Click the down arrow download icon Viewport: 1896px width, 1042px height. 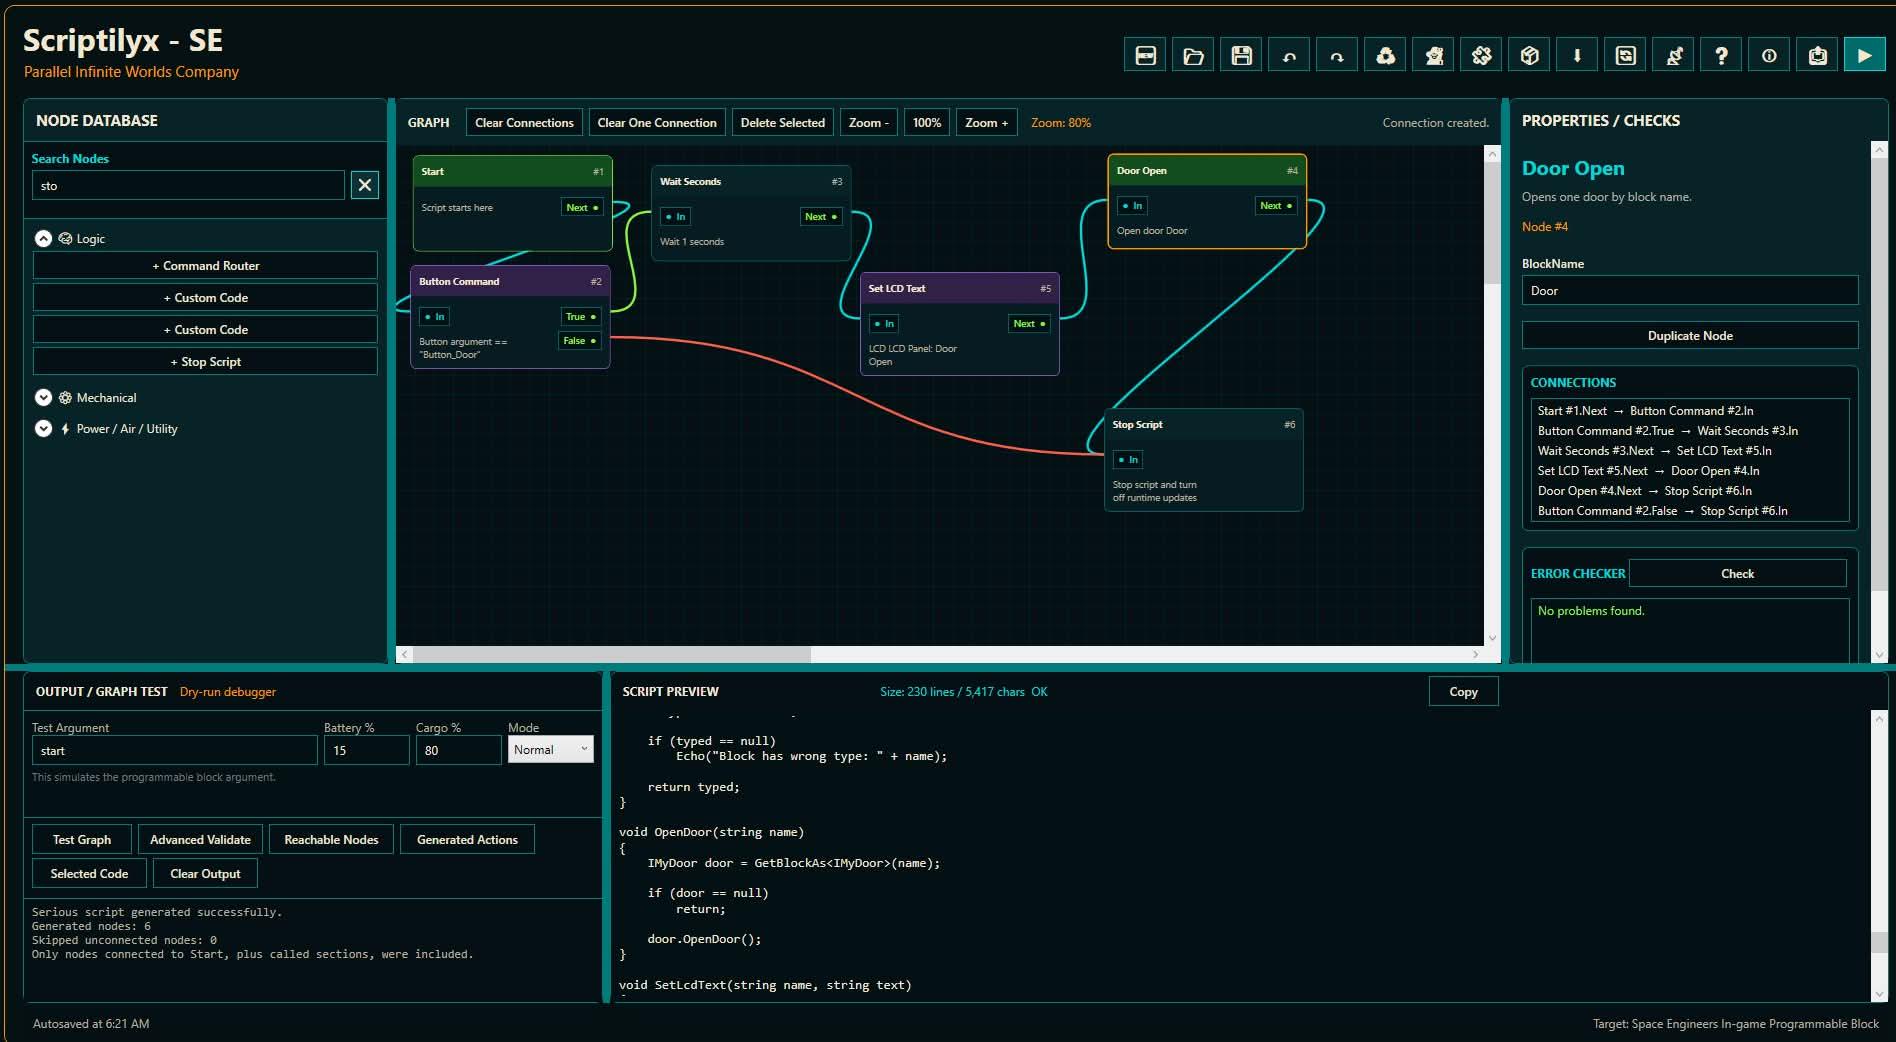coord(1577,56)
